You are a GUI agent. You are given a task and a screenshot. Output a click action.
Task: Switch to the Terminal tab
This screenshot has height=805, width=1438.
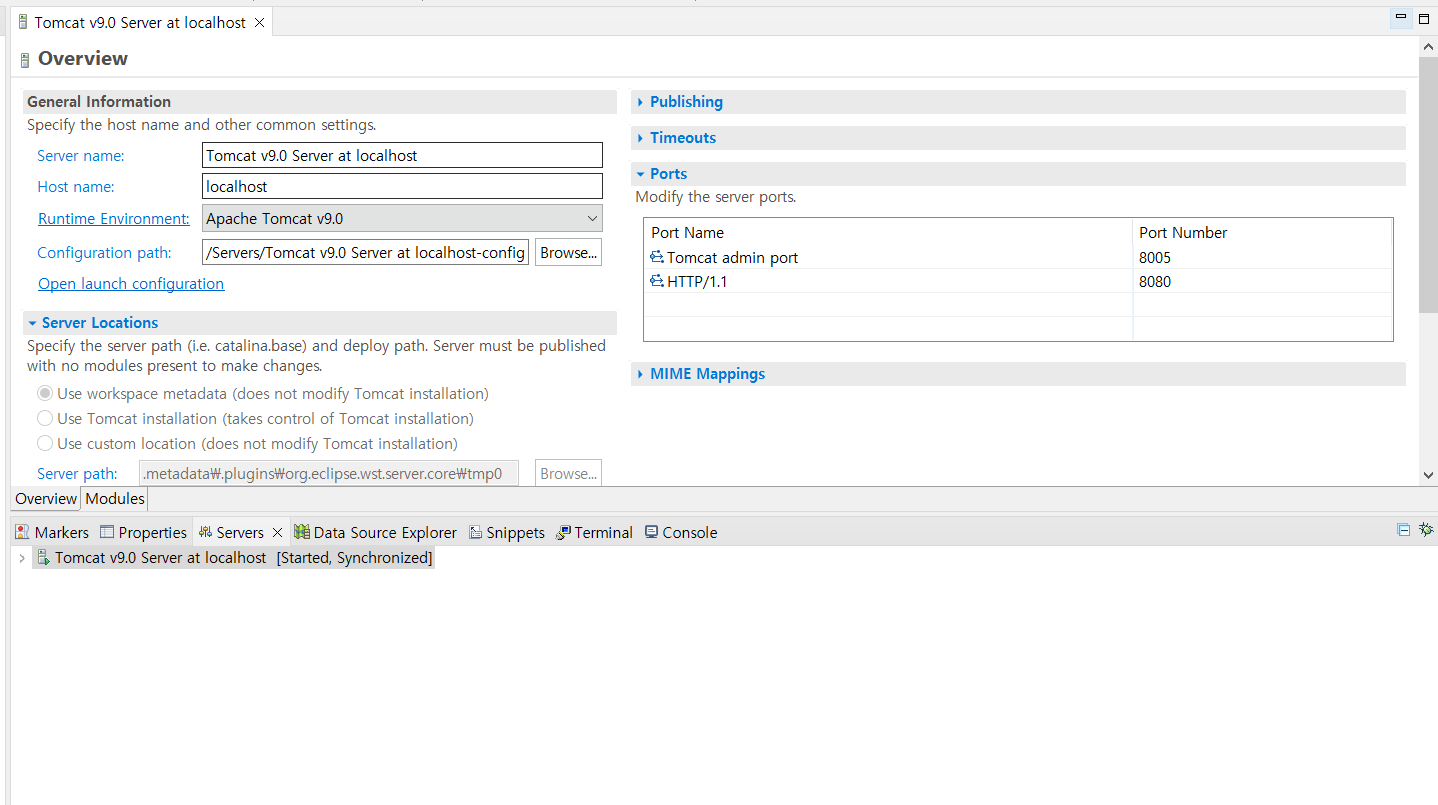595,532
